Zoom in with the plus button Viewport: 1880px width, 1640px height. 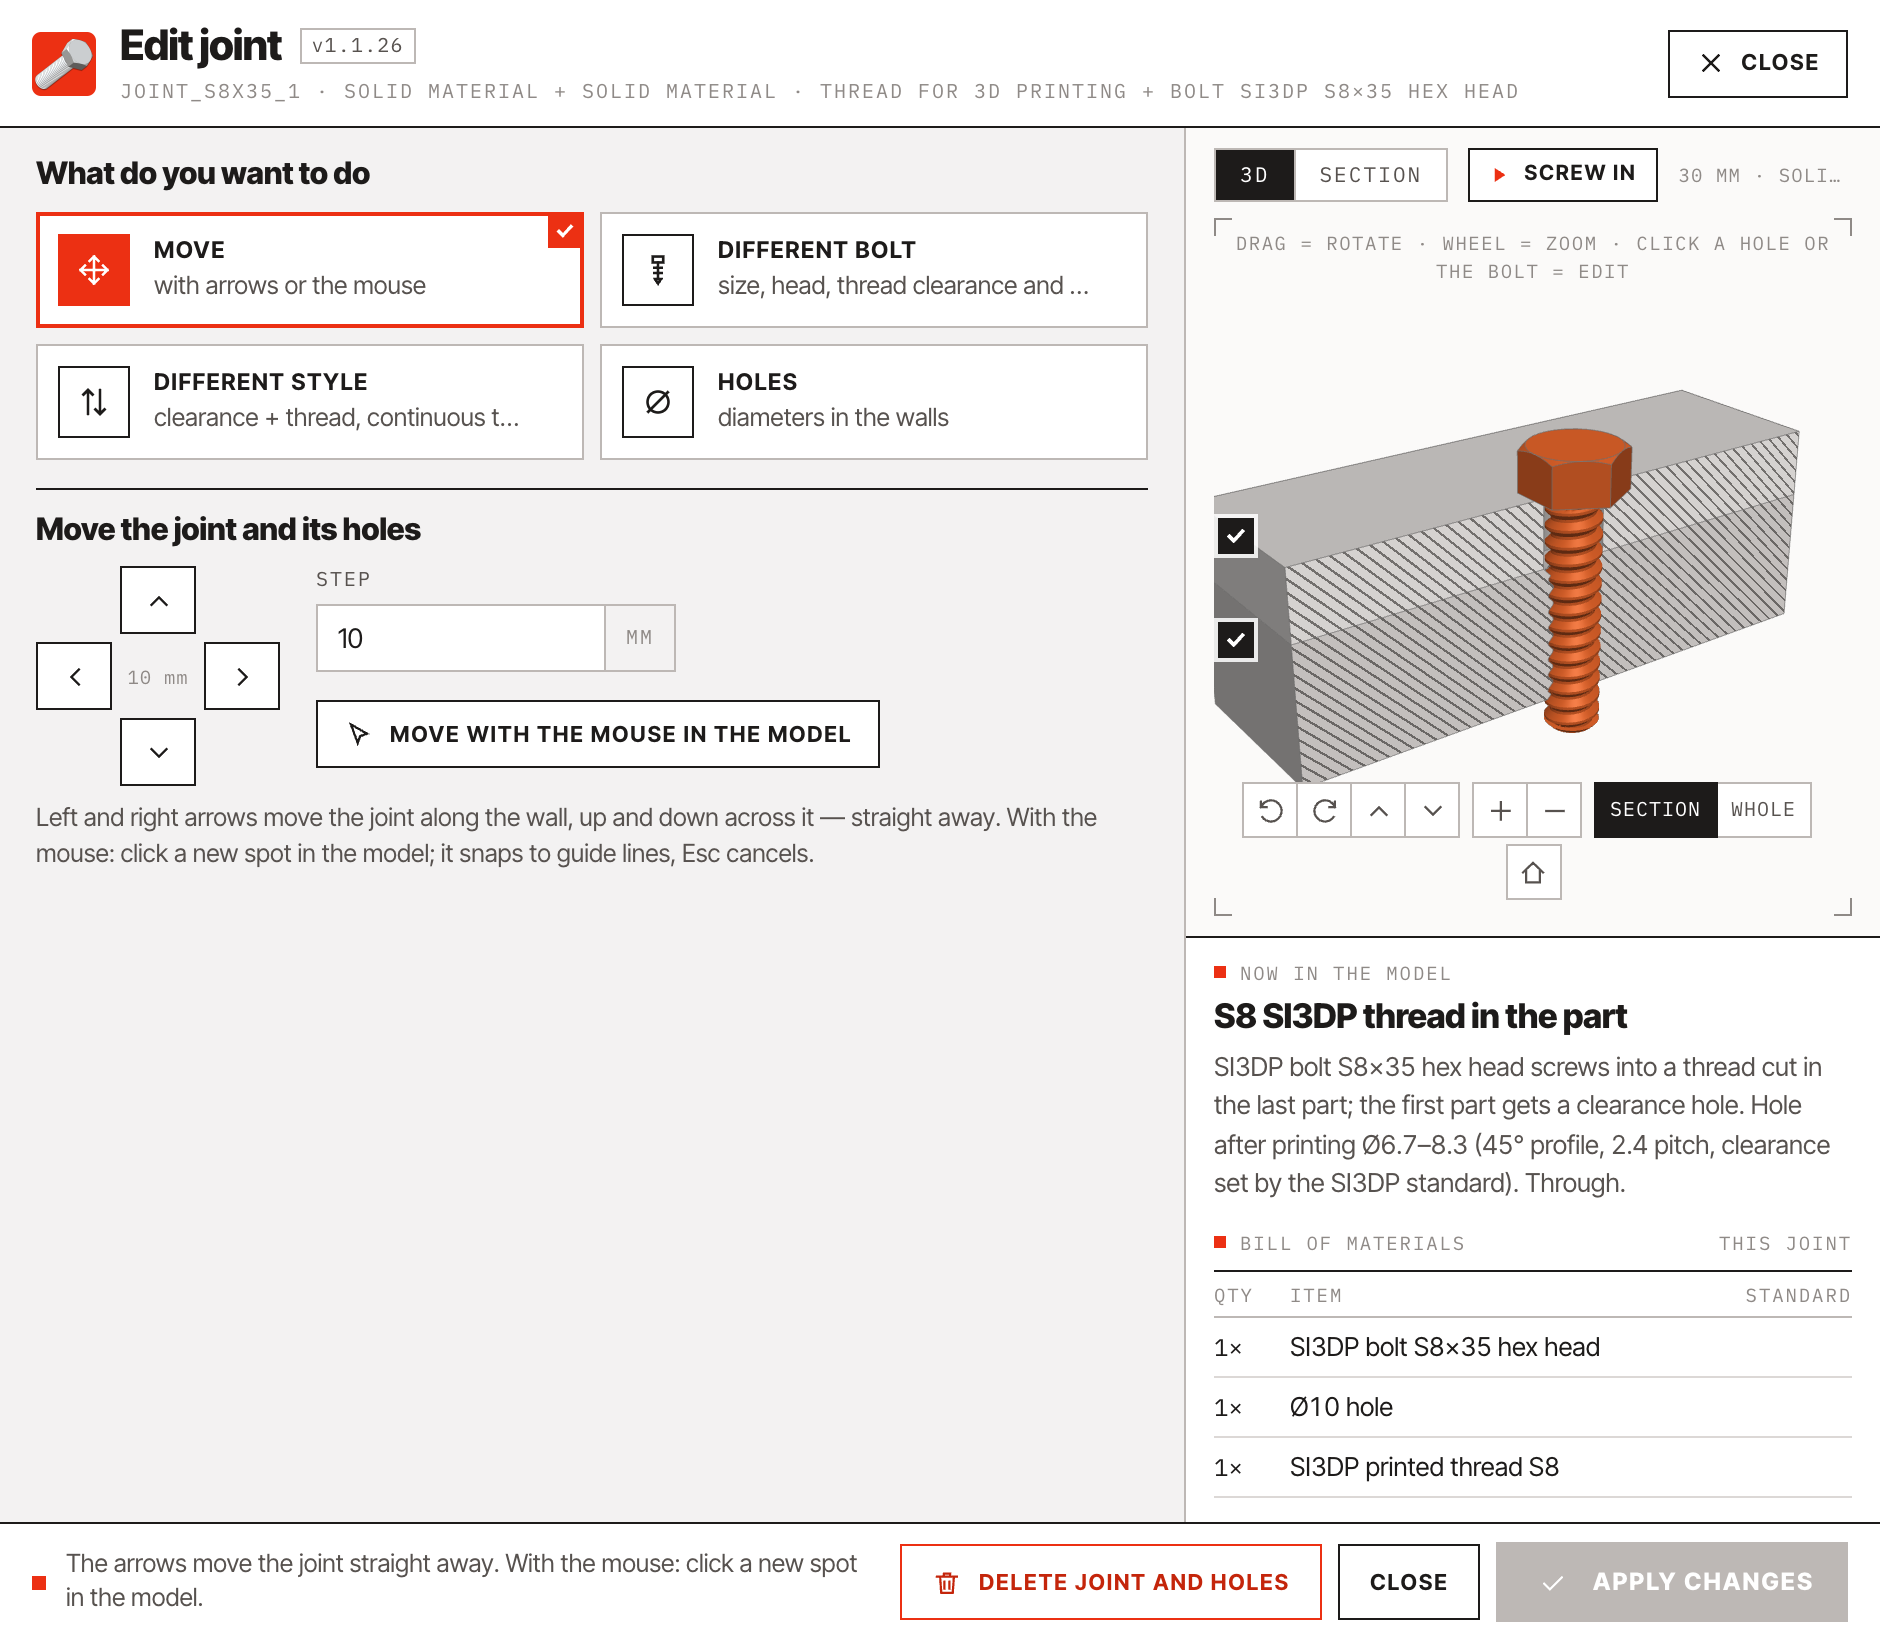pos(1500,810)
